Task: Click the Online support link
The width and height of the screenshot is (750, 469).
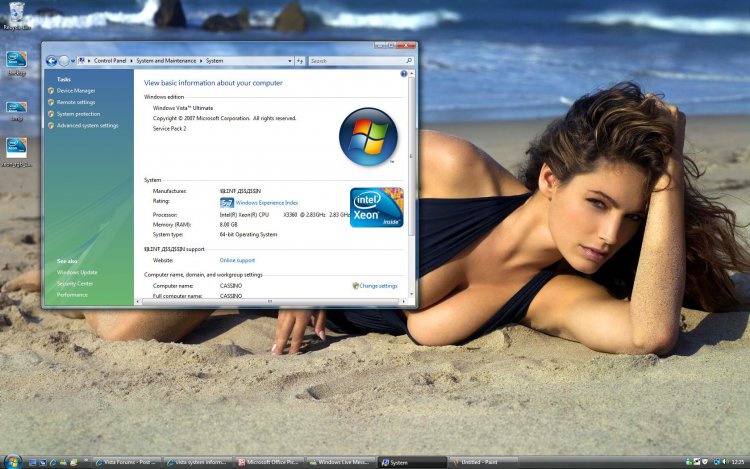Action: click(237, 260)
